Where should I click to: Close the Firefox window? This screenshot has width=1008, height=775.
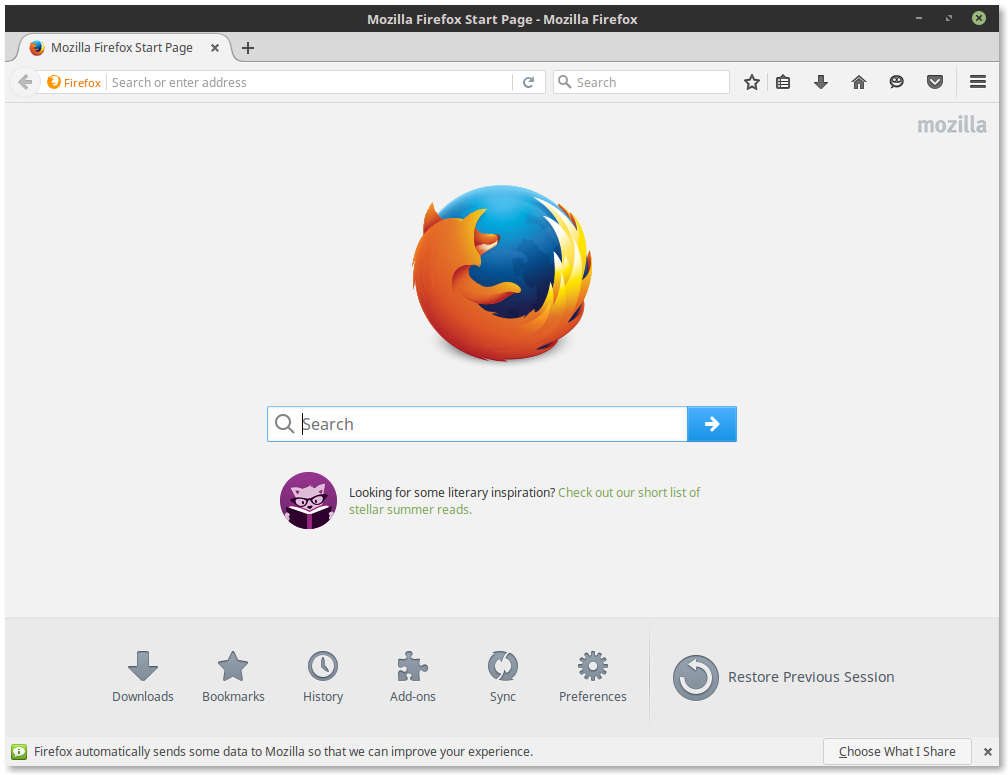(x=978, y=18)
